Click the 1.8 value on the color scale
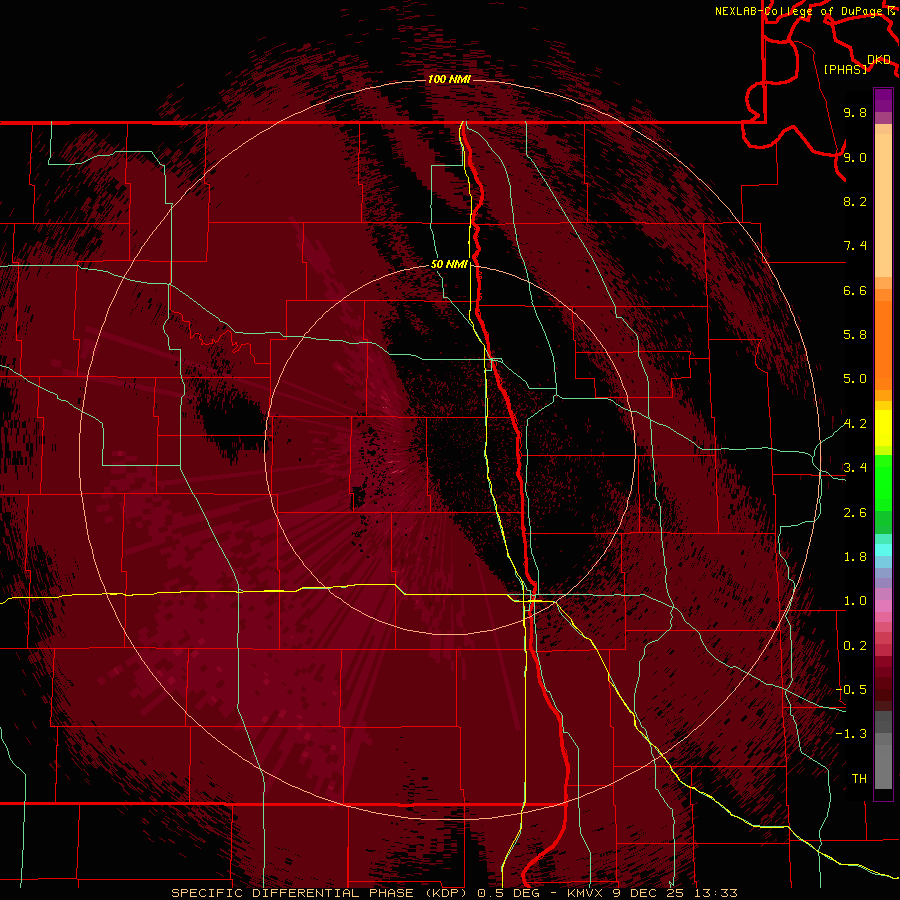The width and height of the screenshot is (900, 900). (855, 557)
